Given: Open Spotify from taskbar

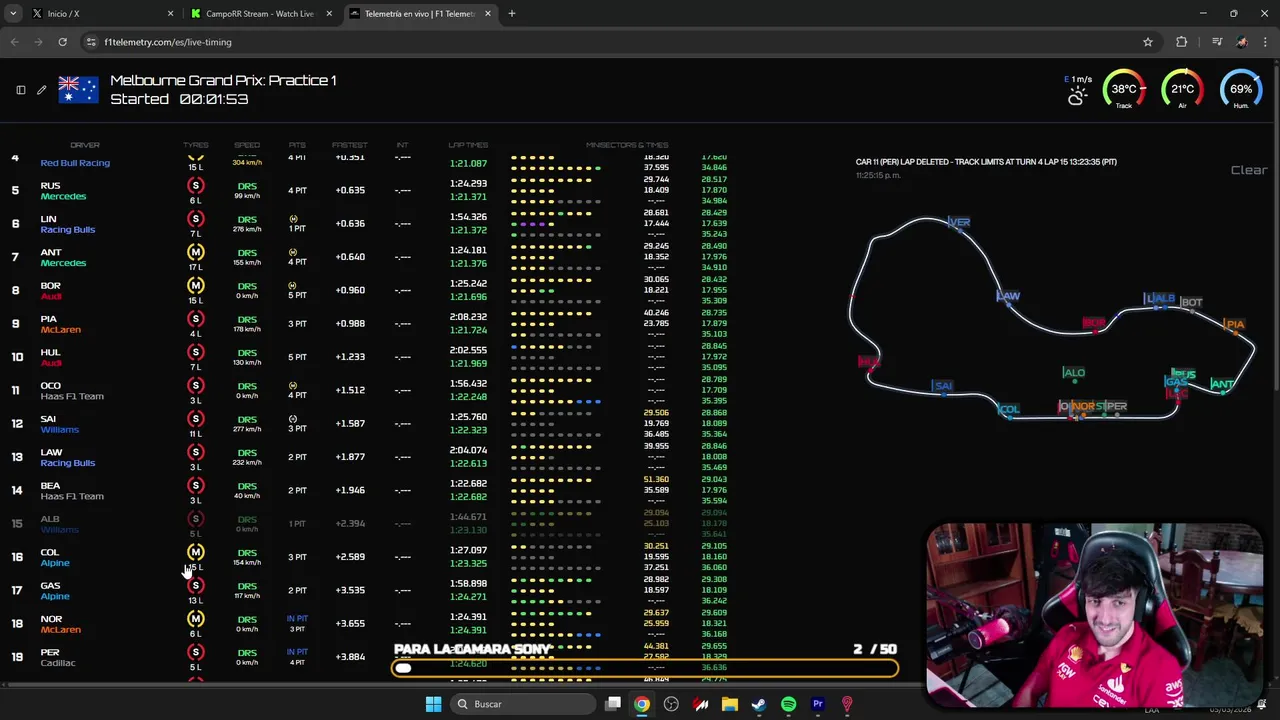Looking at the screenshot, I should 788,704.
